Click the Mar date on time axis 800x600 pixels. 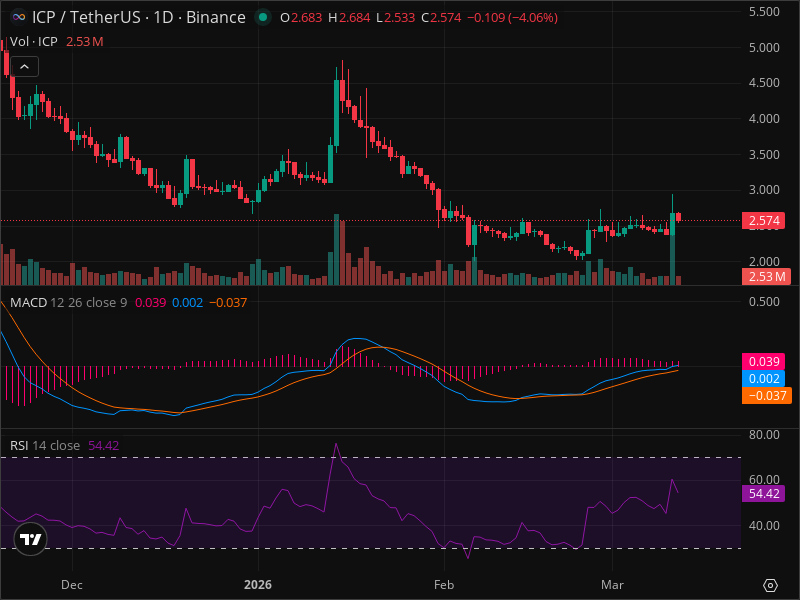(x=612, y=585)
